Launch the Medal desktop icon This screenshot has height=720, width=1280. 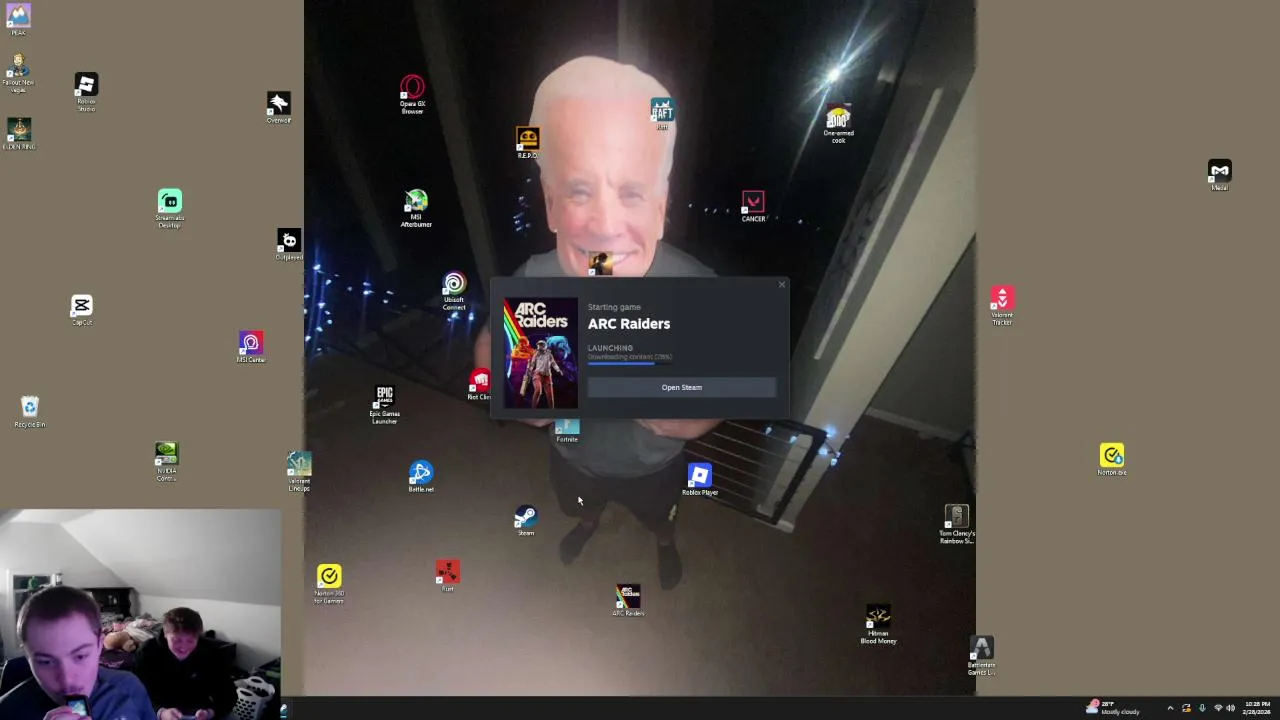click(x=1219, y=174)
